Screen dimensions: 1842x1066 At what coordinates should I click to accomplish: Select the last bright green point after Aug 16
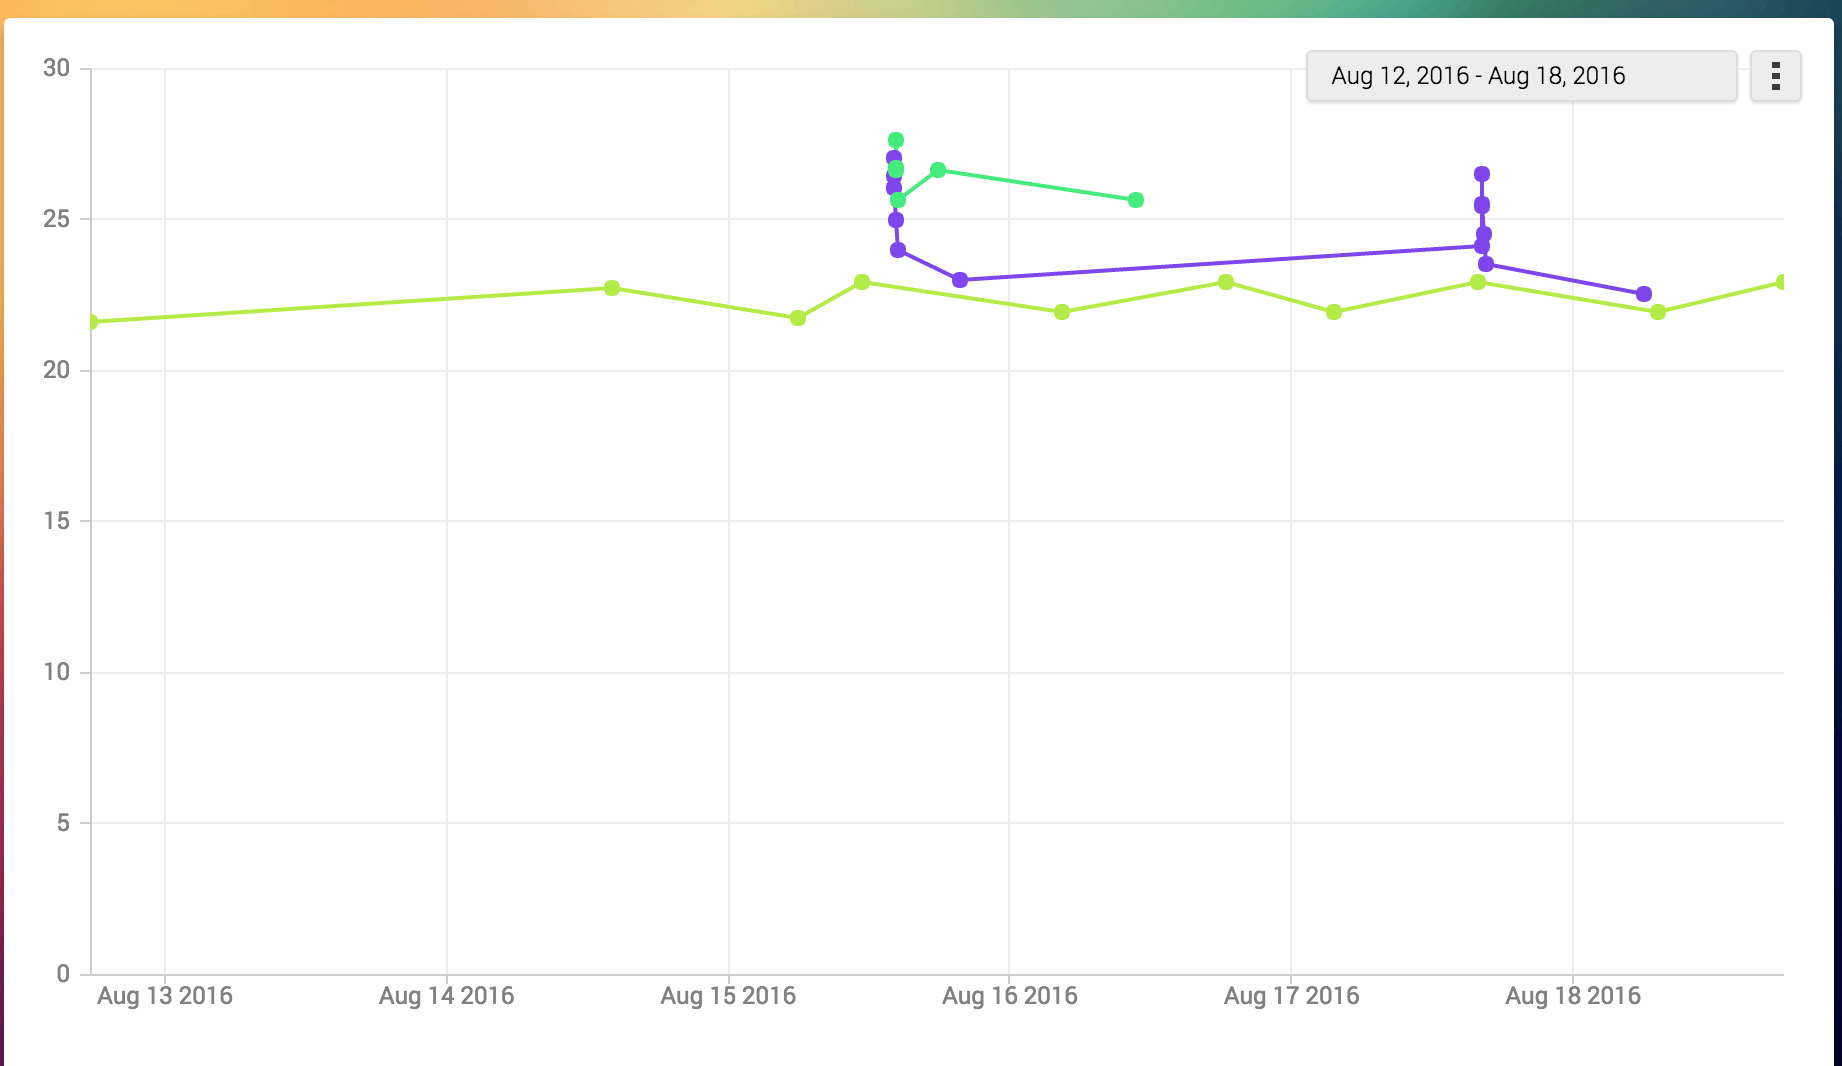click(1136, 200)
